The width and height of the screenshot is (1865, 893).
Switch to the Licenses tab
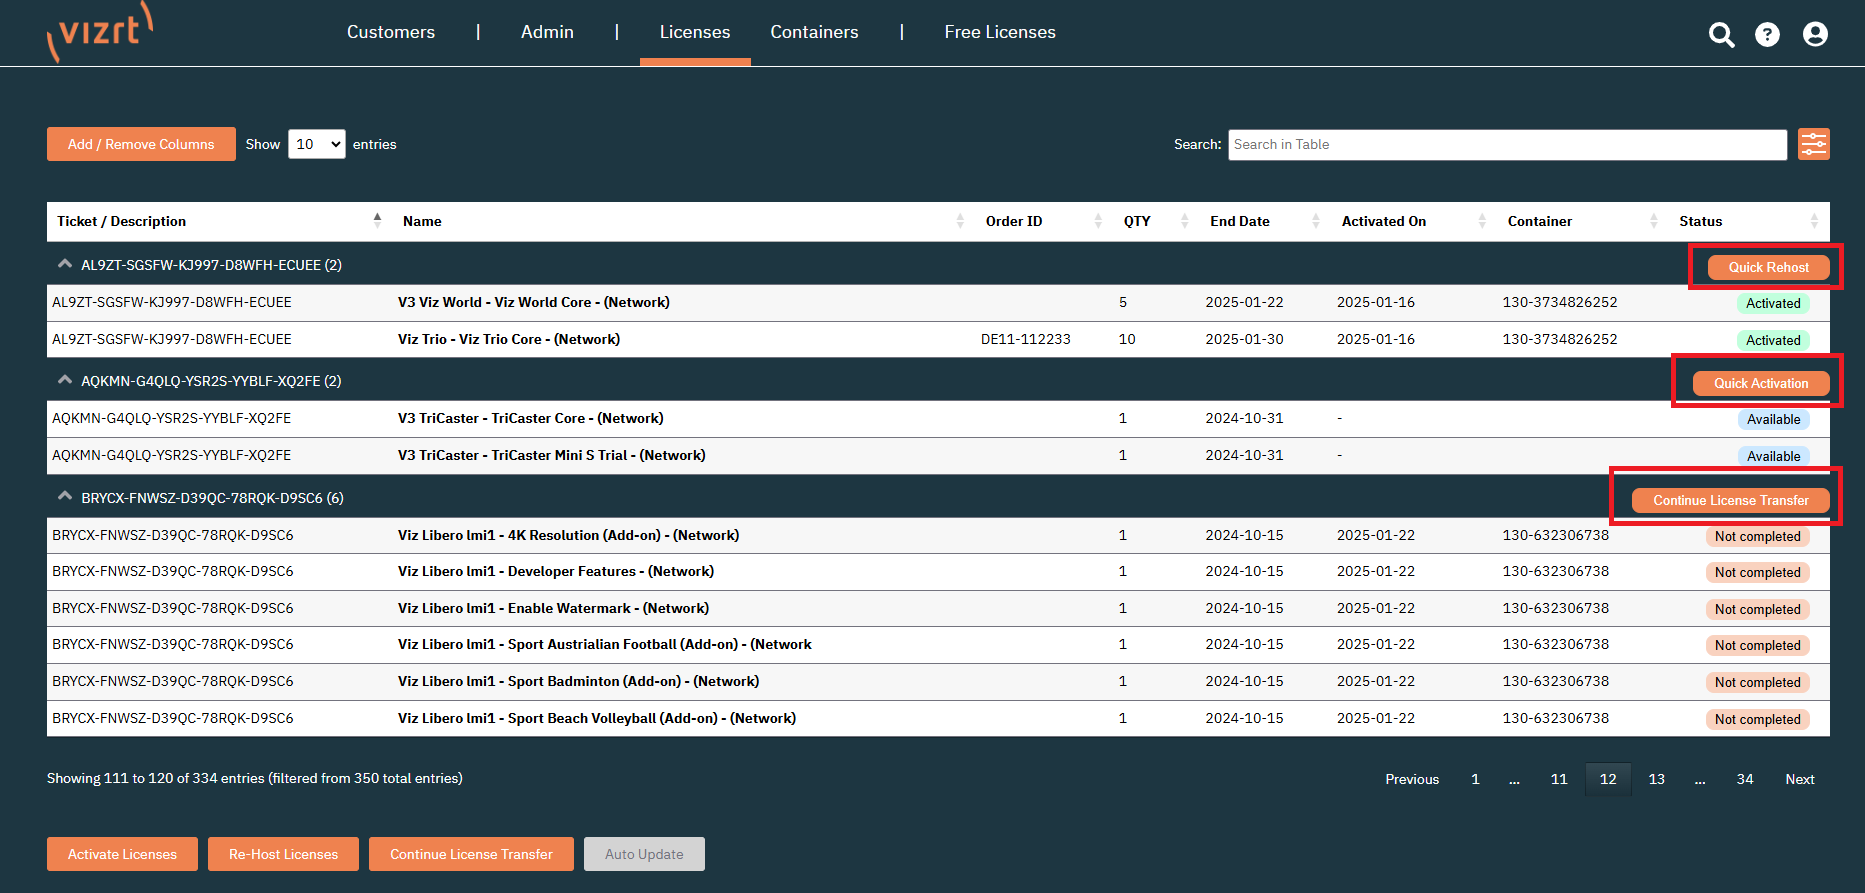(x=695, y=32)
